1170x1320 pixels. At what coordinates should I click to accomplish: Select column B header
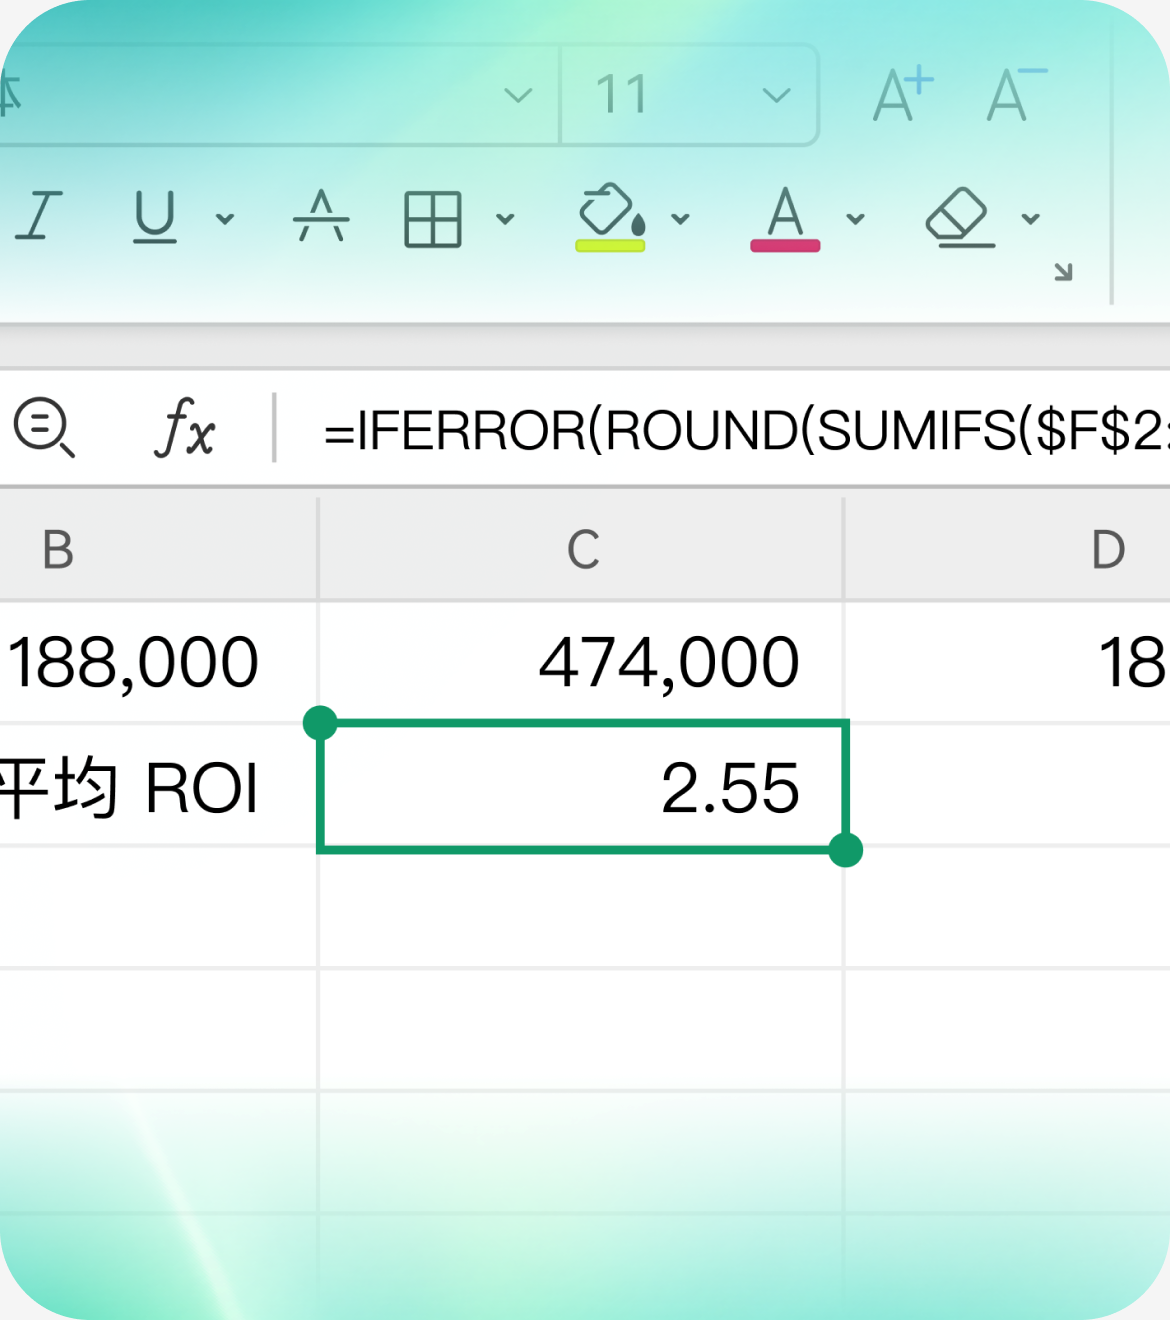[x=158, y=549]
